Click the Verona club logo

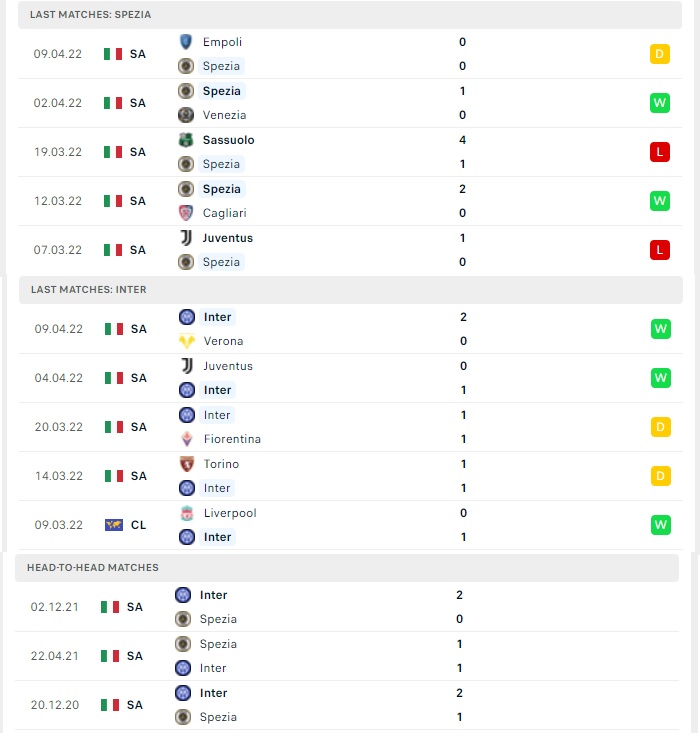(x=187, y=341)
